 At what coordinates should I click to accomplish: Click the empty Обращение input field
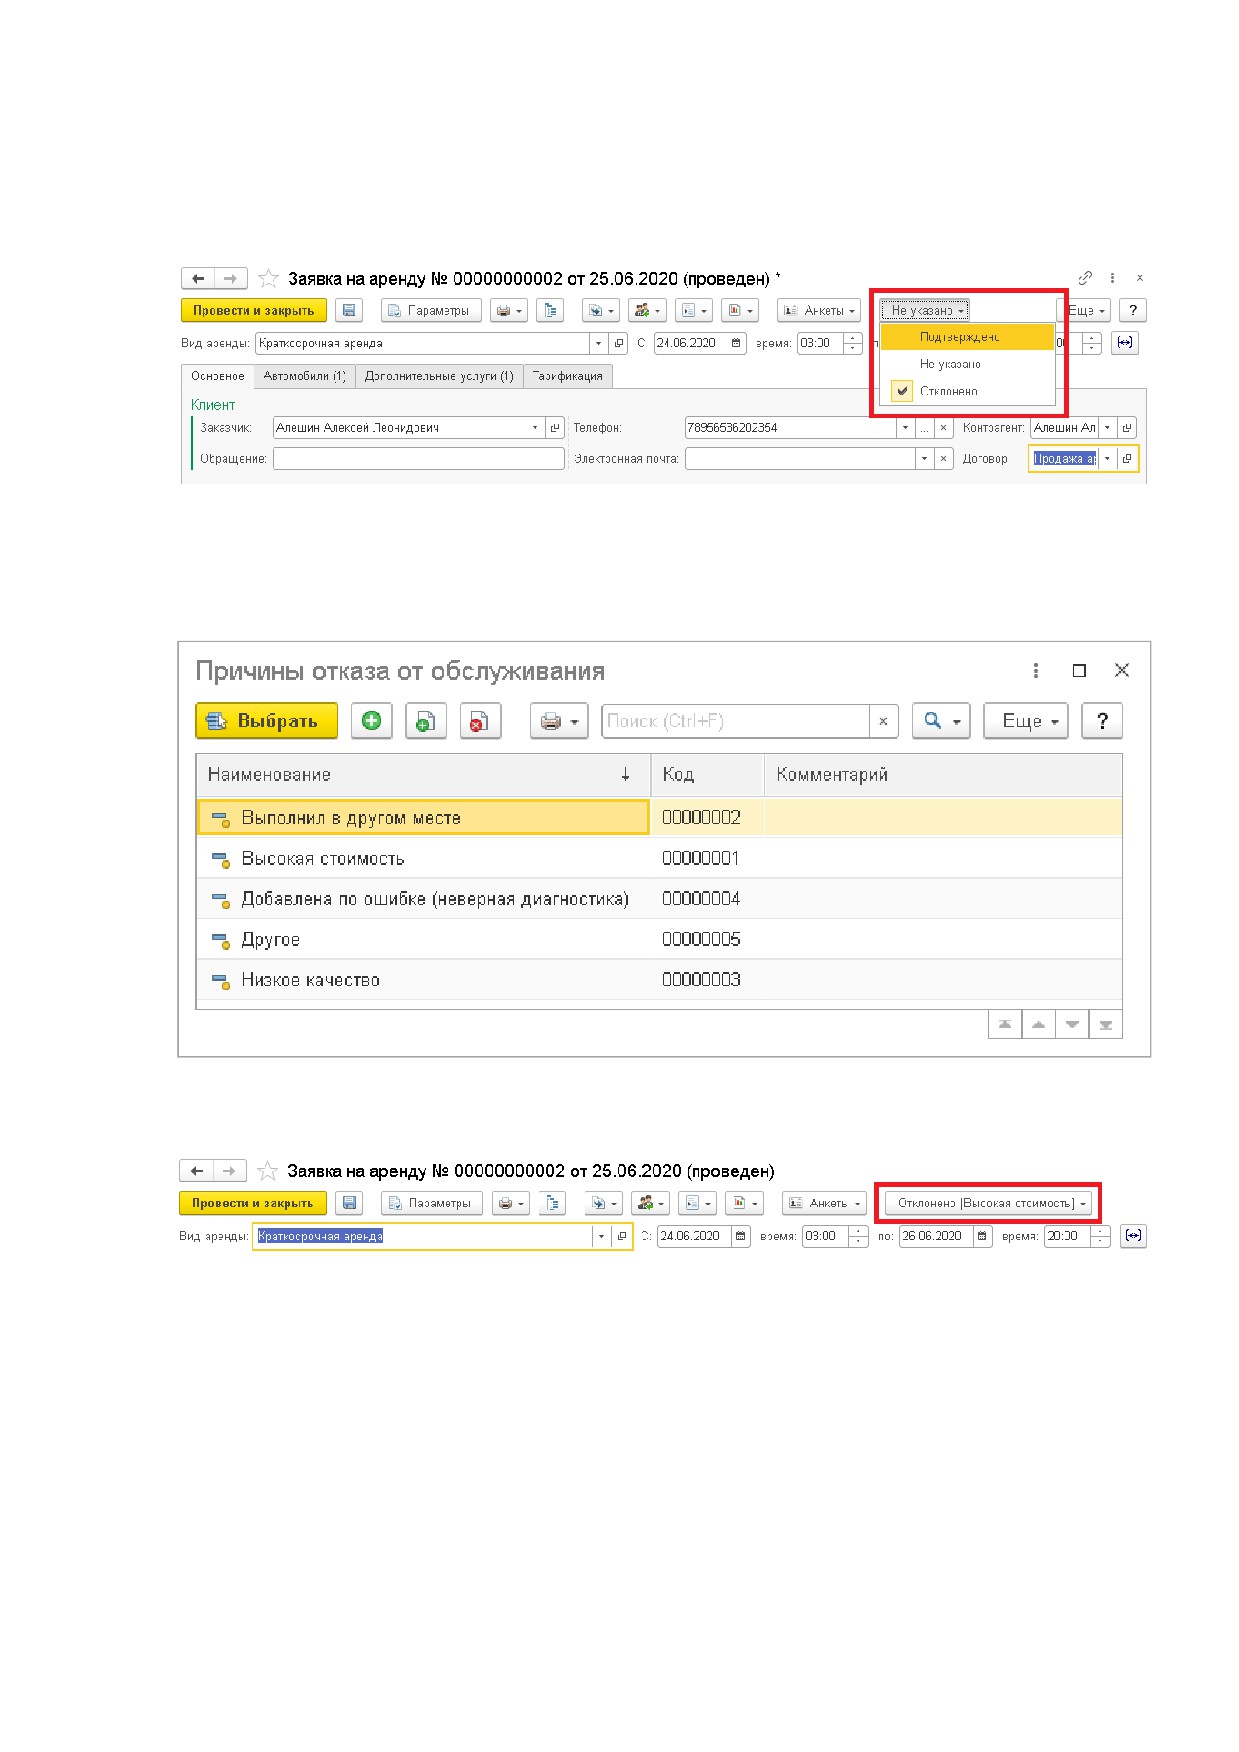[419, 459]
